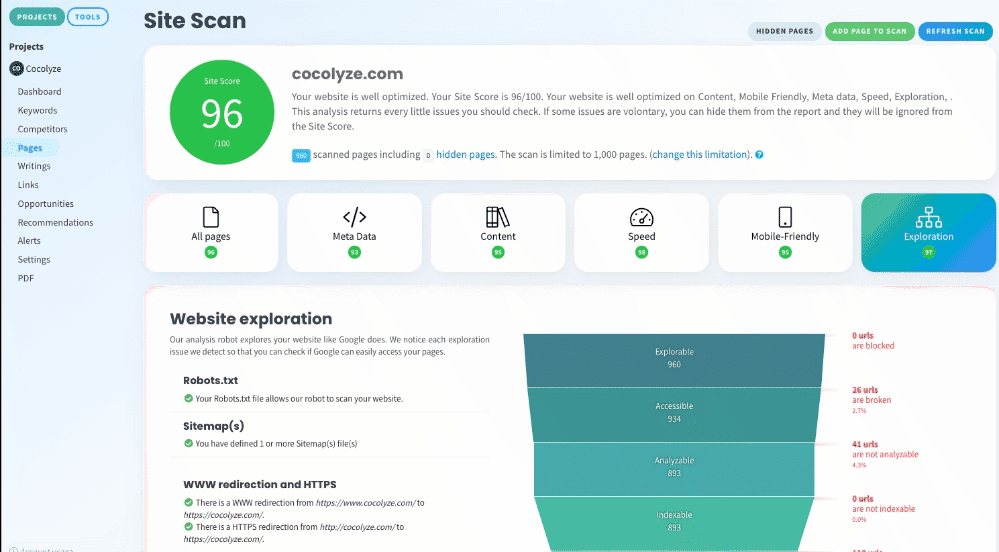Screen dimensions: 999x552
Task: Click the Sitemap green check icon
Action: pyautogui.click(x=189, y=443)
